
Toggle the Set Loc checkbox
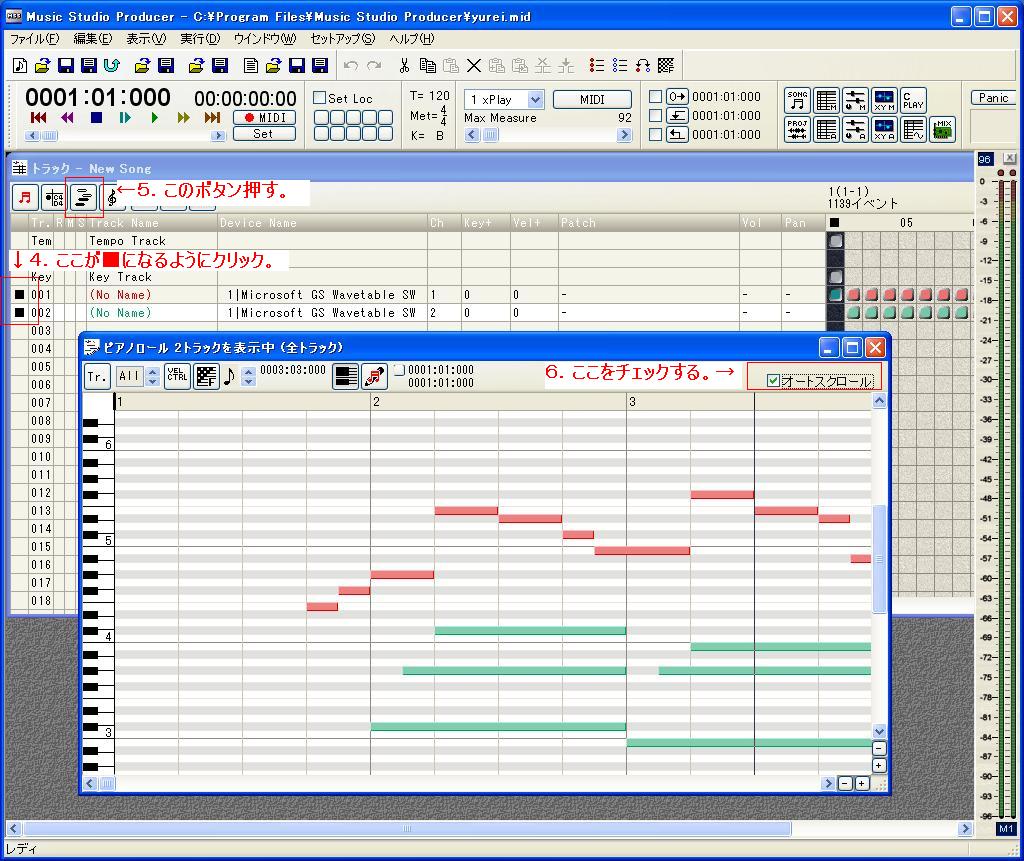pos(320,98)
